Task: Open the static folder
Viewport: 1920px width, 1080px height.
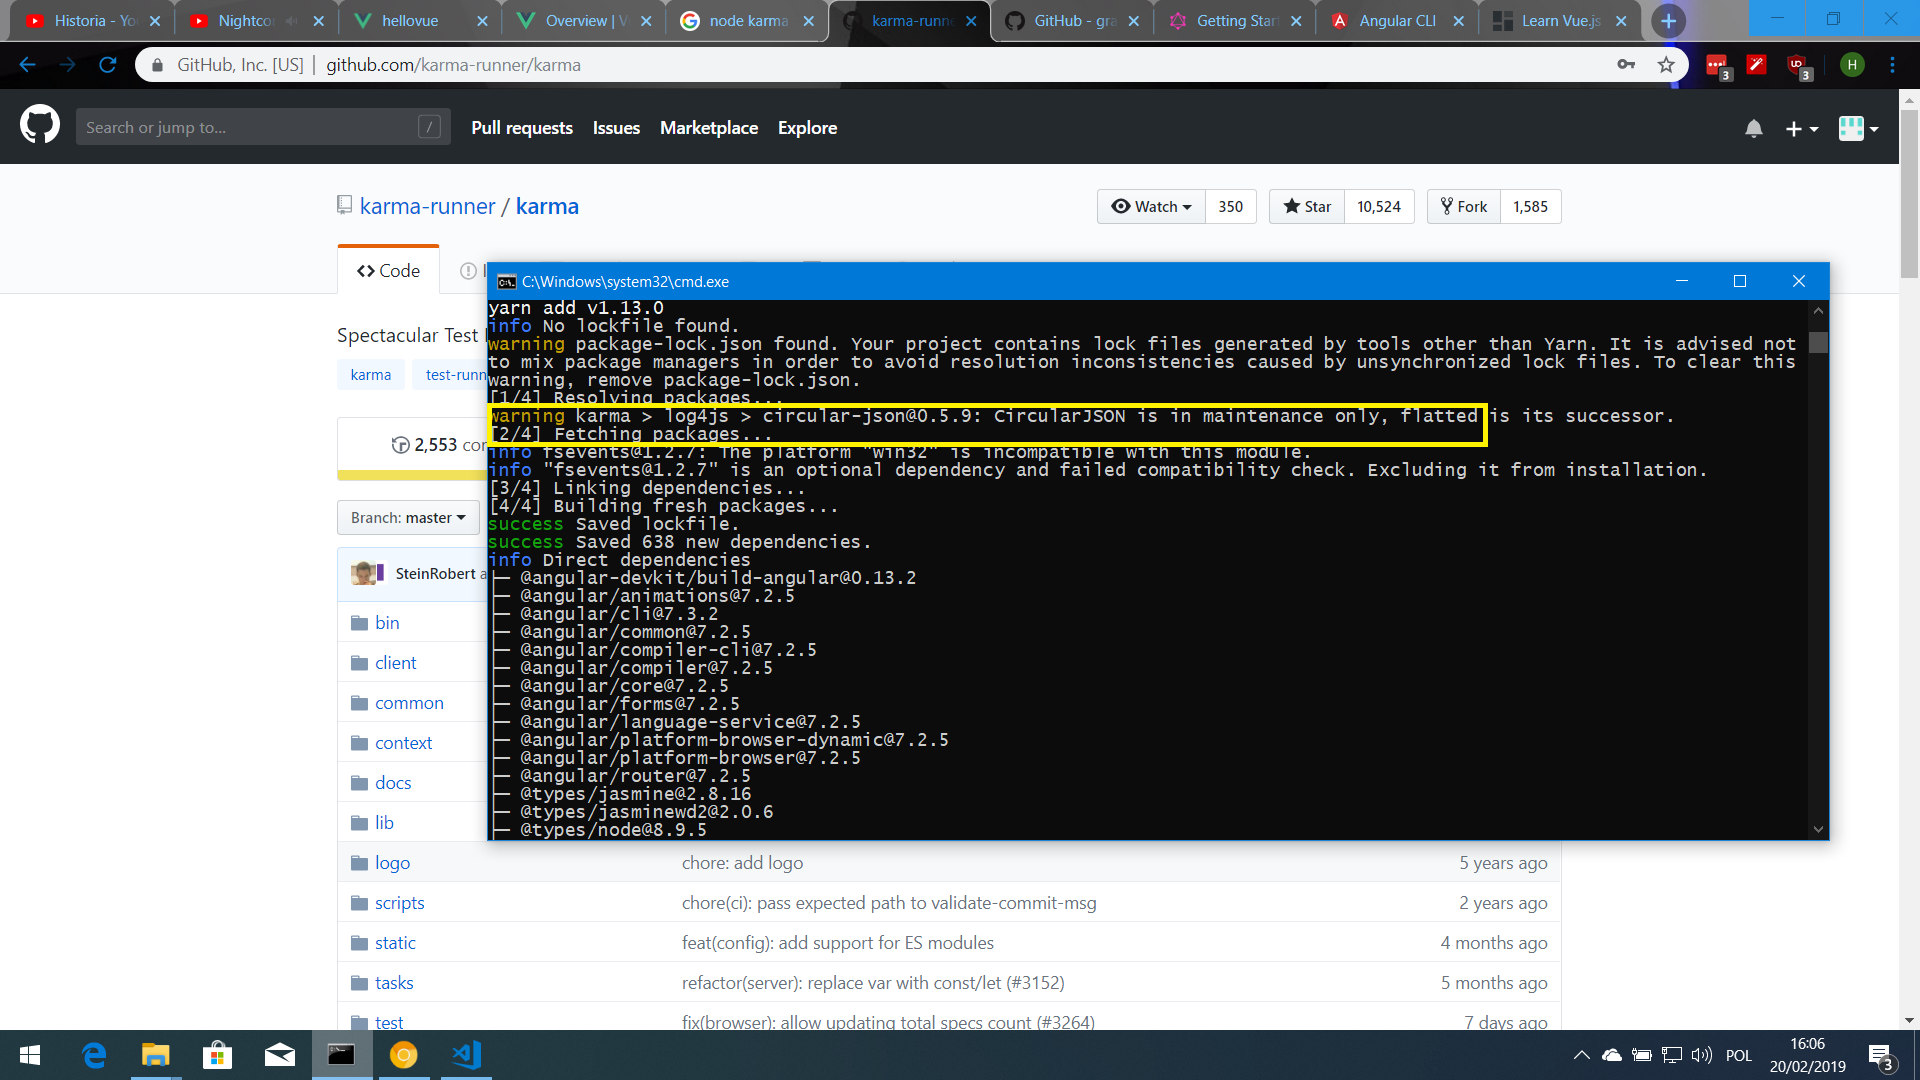Action: tap(395, 942)
